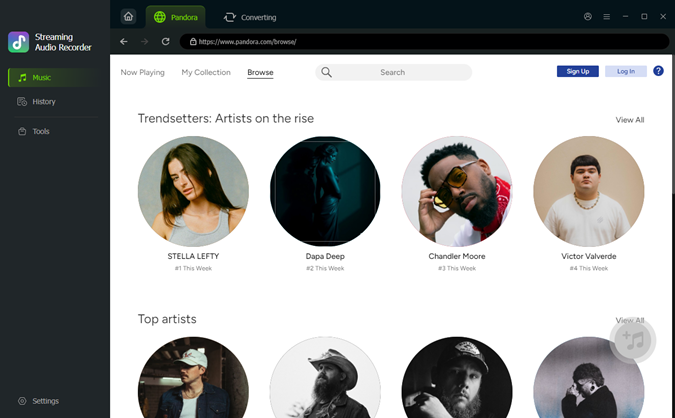Minimize the application window
Image resolution: width=675 pixels, height=418 pixels.
coord(625,17)
